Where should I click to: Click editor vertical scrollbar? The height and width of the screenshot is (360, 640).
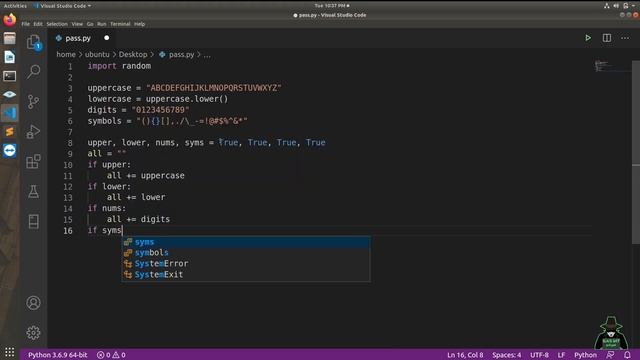tap(636, 152)
